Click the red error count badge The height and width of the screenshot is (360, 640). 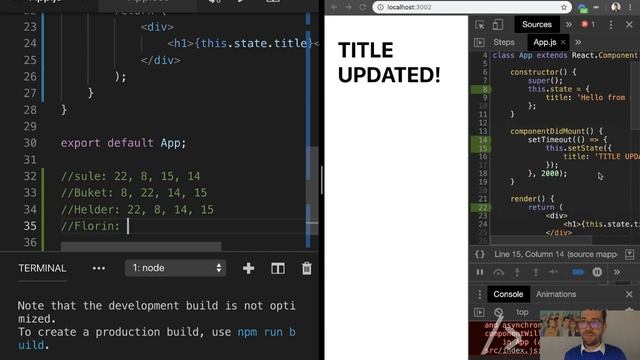point(588,24)
